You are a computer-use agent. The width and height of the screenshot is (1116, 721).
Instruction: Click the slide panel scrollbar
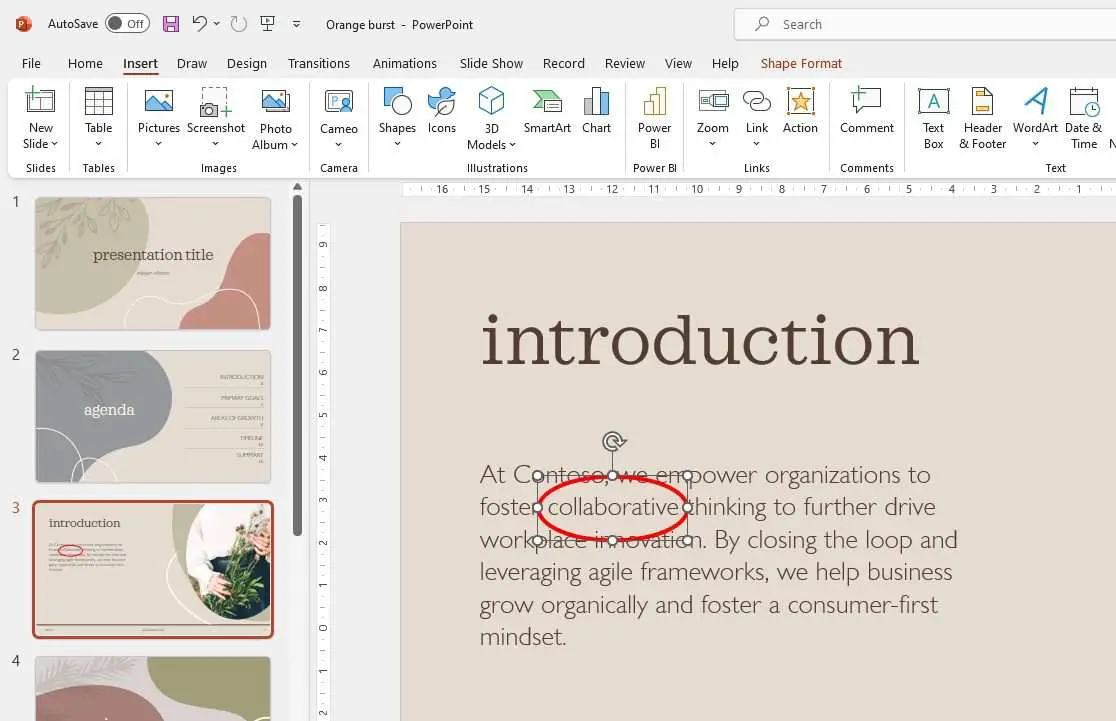click(298, 364)
